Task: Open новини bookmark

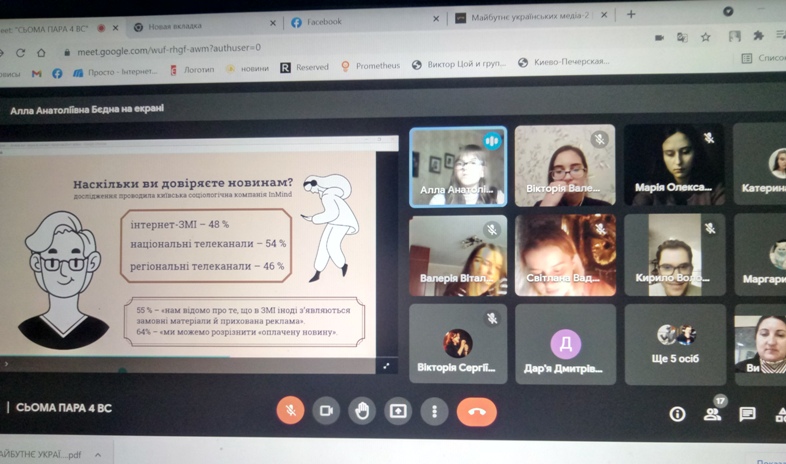Action: [248, 69]
